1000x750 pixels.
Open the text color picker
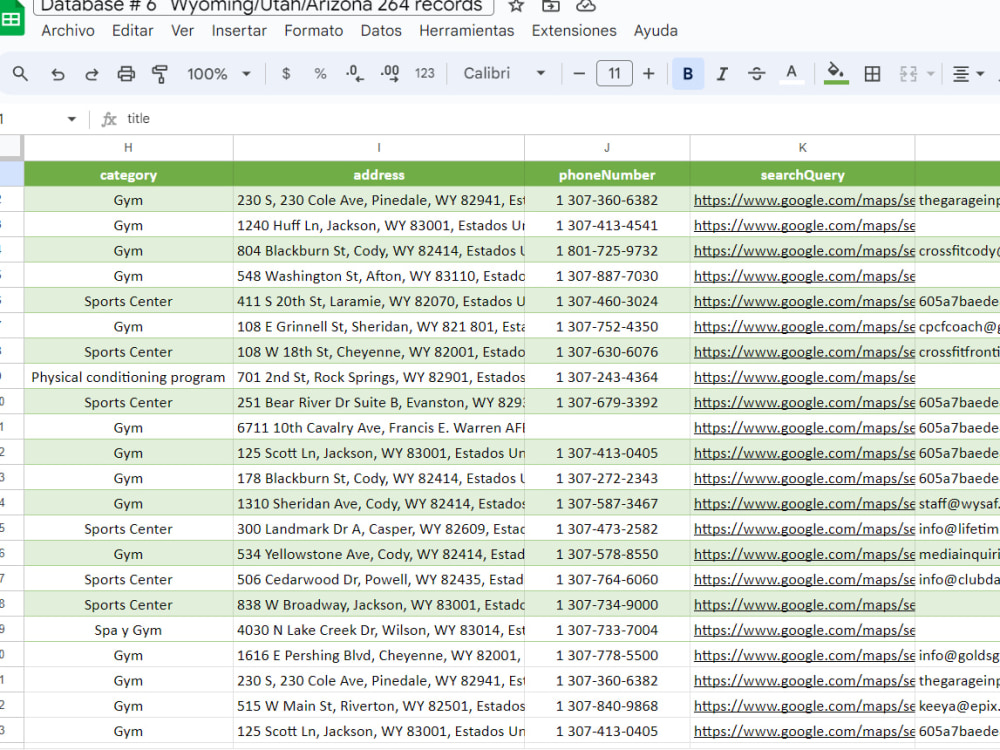point(791,74)
